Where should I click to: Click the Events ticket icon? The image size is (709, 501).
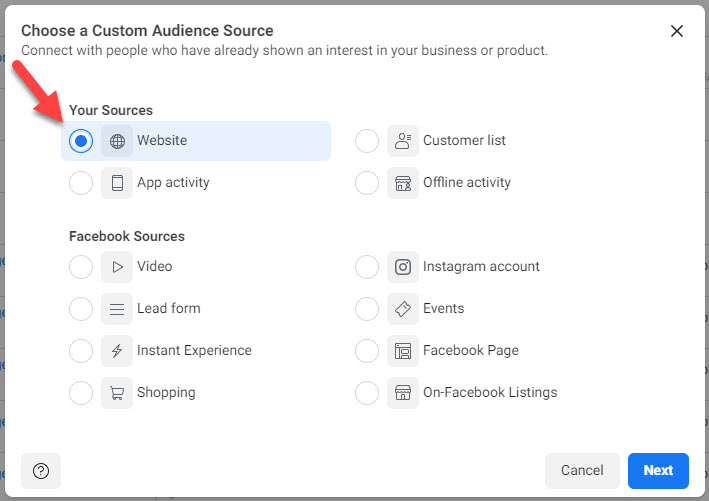tap(403, 309)
